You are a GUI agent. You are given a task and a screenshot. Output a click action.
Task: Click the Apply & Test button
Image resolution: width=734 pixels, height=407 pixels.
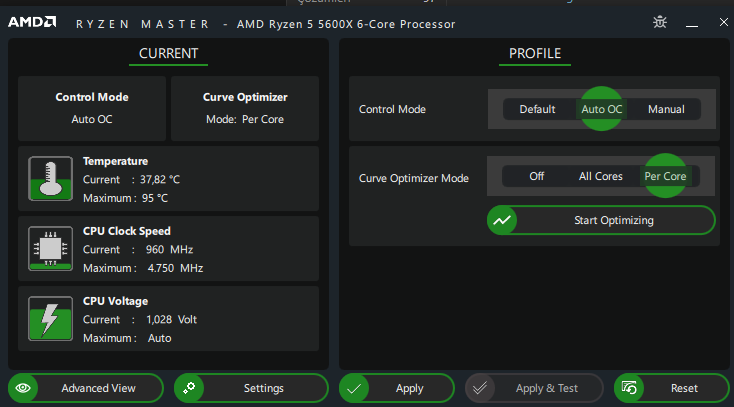coord(534,388)
